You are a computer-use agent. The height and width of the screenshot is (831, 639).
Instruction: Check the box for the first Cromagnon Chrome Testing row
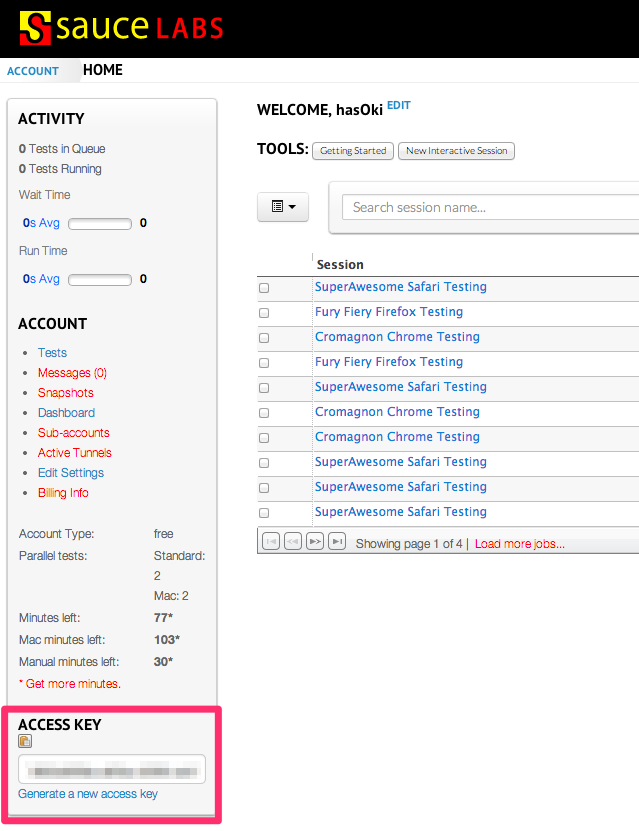[x=264, y=338]
